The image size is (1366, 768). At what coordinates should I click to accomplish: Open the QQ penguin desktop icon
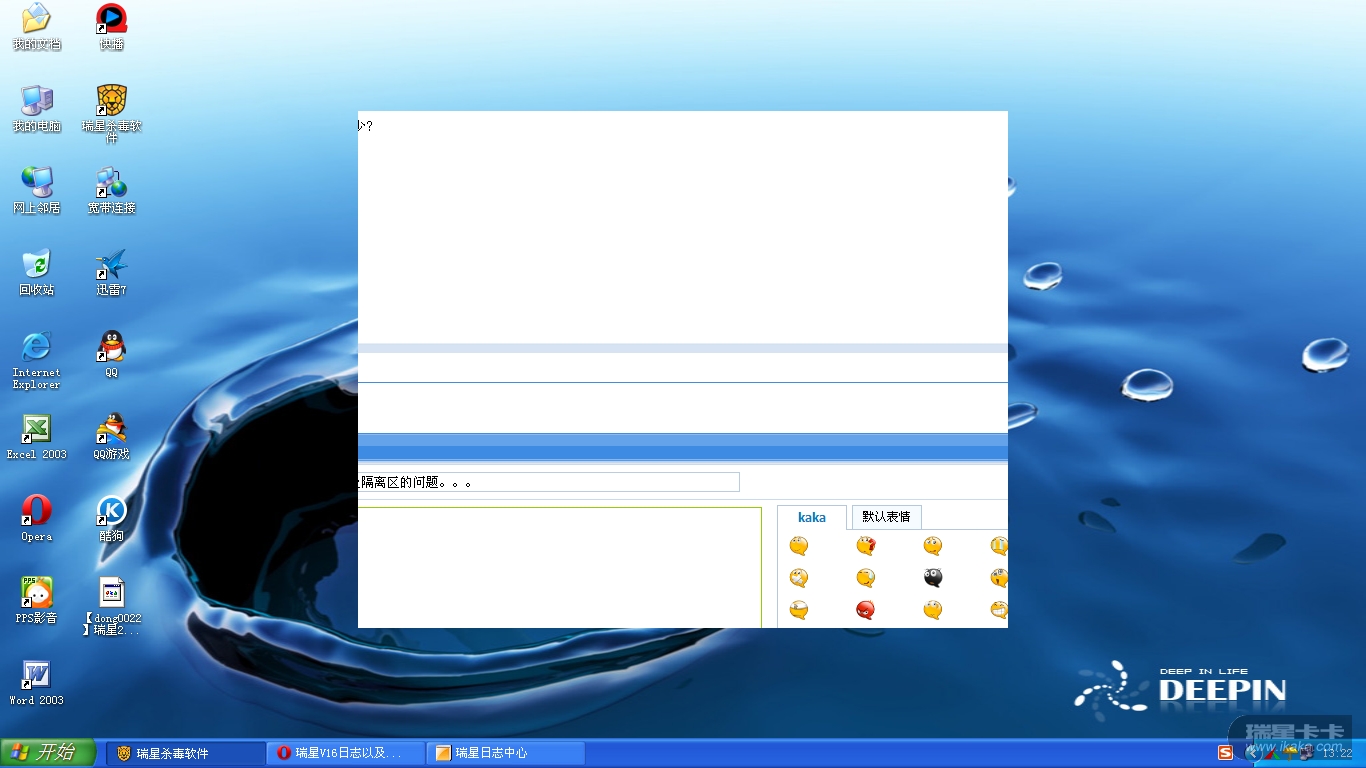pyautogui.click(x=111, y=347)
